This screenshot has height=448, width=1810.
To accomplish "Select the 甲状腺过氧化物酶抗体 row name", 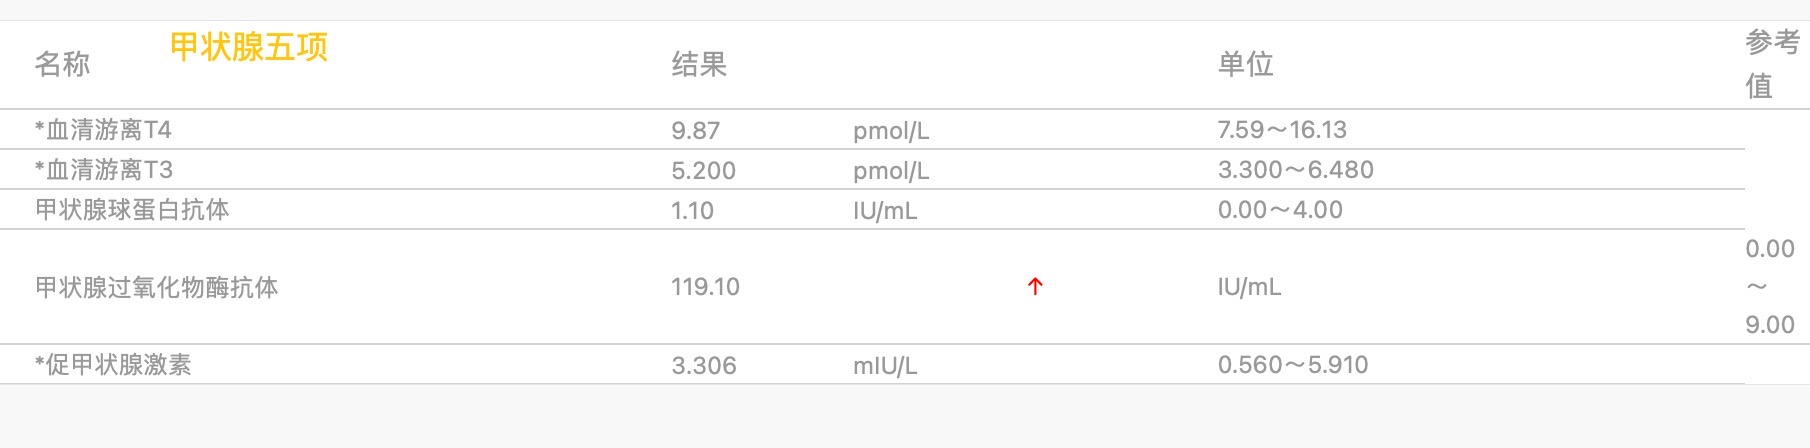I will pyautogui.click(x=157, y=288).
